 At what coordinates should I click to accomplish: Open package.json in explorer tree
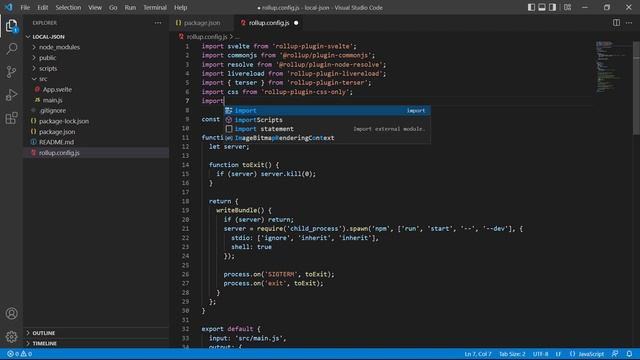tap(96, 132)
